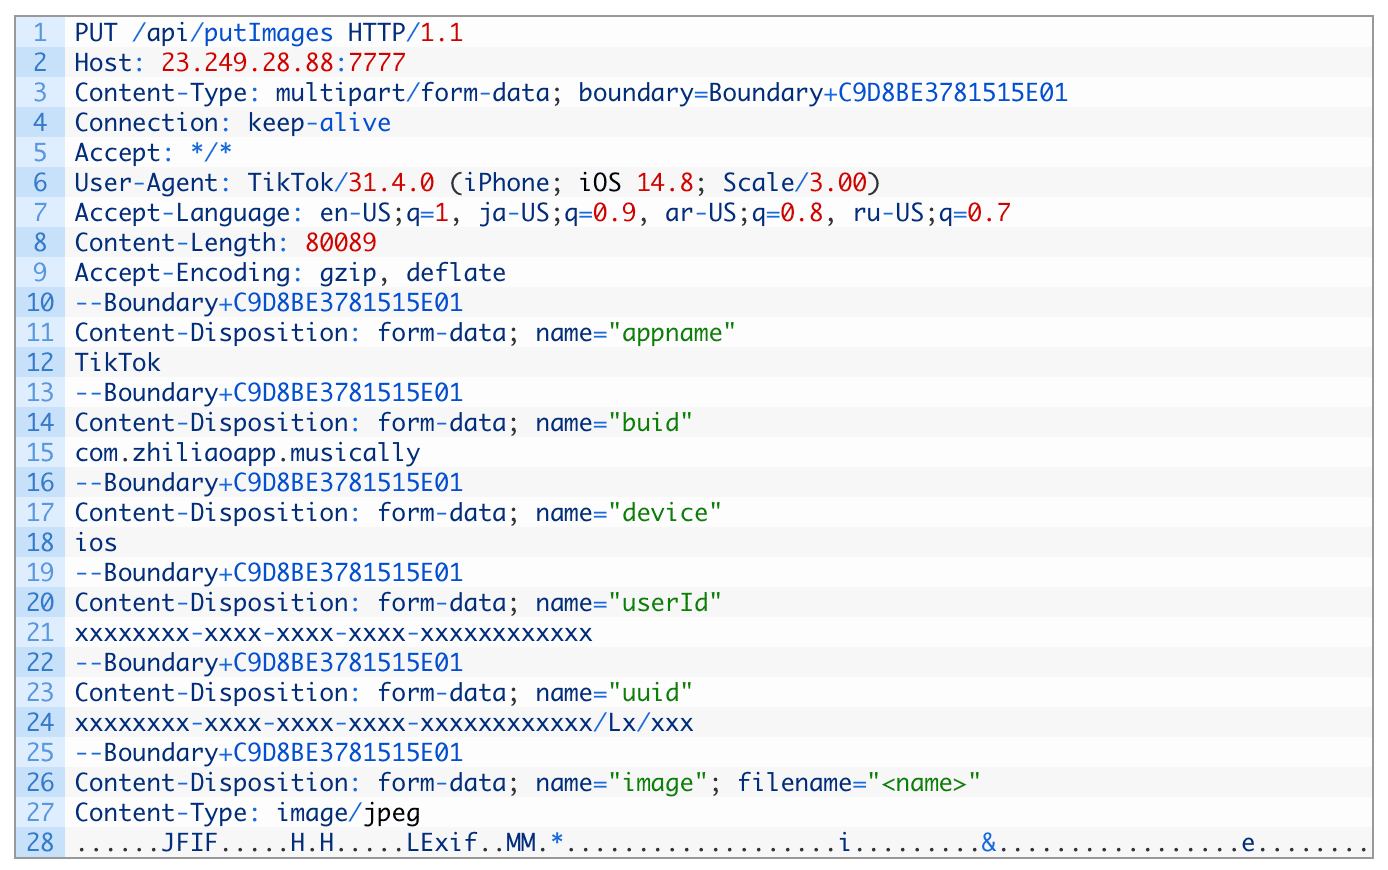Image resolution: width=1388 pixels, height=870 pixels.
Task: Click the 'Content-Type: multipart/form-data' header line
Action: 571,93
